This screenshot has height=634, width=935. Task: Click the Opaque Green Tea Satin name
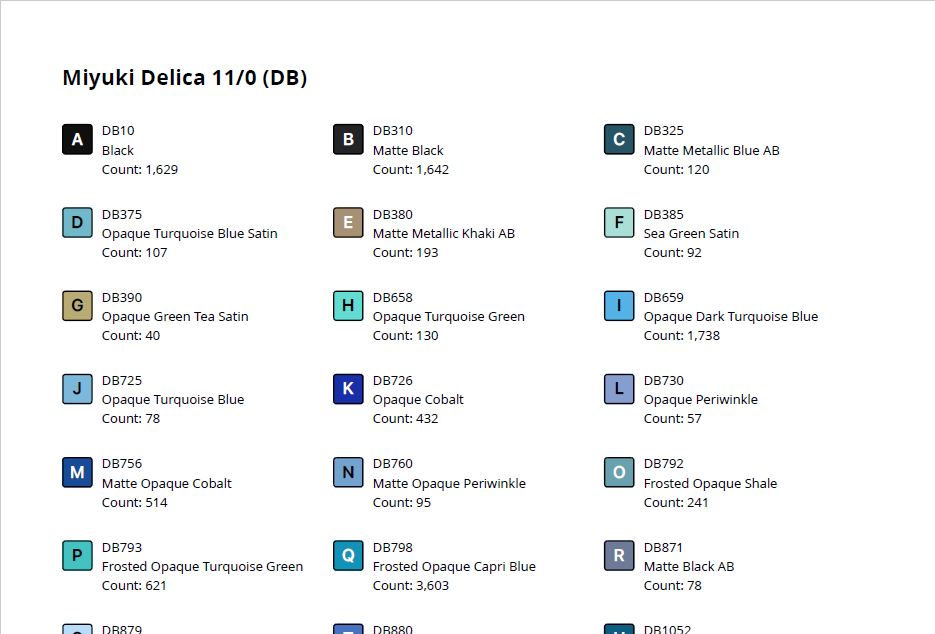point(175,316)
